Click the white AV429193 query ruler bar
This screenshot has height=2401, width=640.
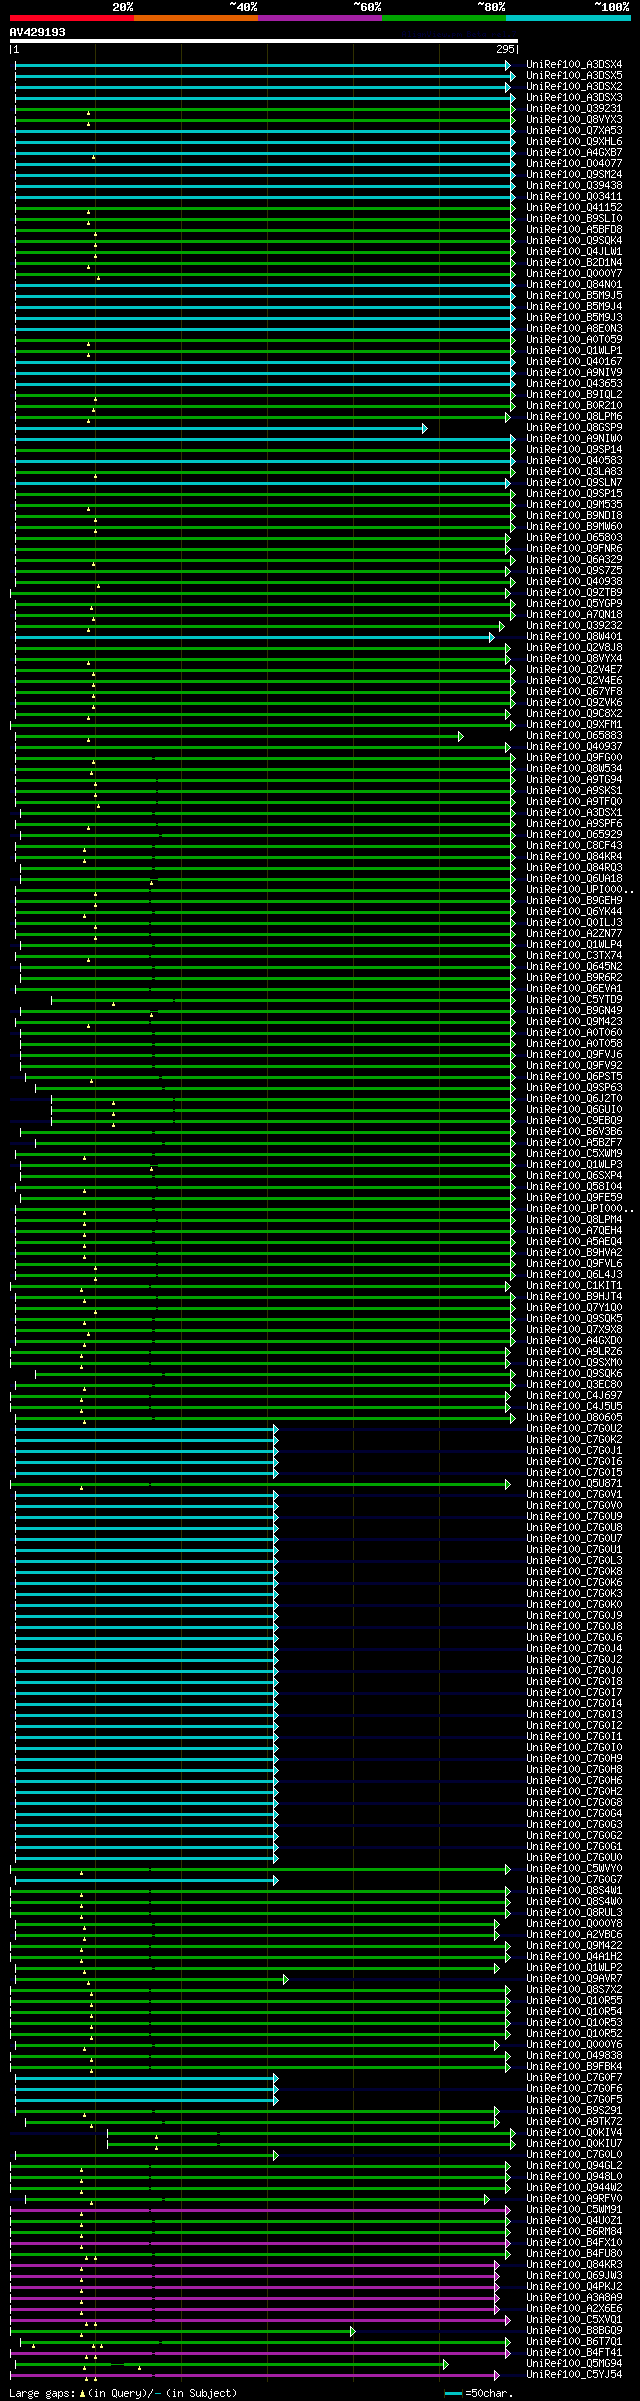pyautogui.click(x=264, y=41)
